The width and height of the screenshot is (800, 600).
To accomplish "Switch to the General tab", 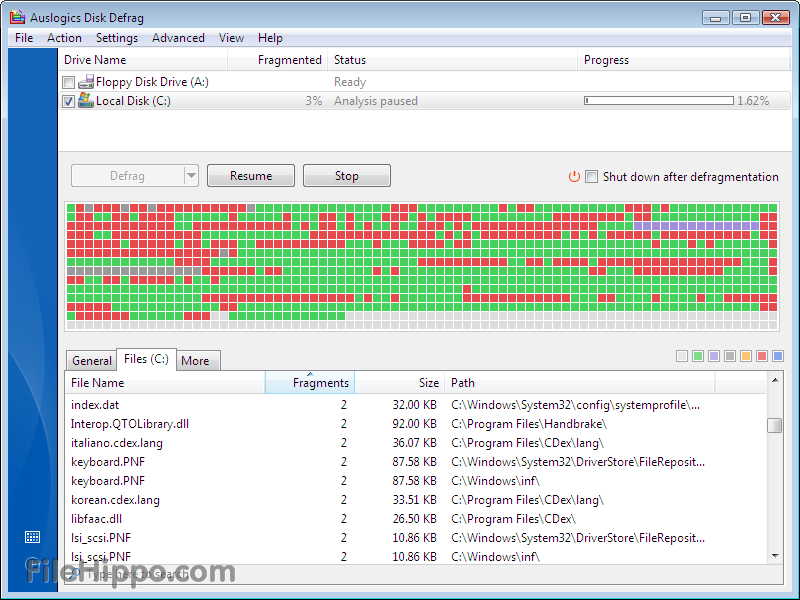I will [x=91, y=360].
